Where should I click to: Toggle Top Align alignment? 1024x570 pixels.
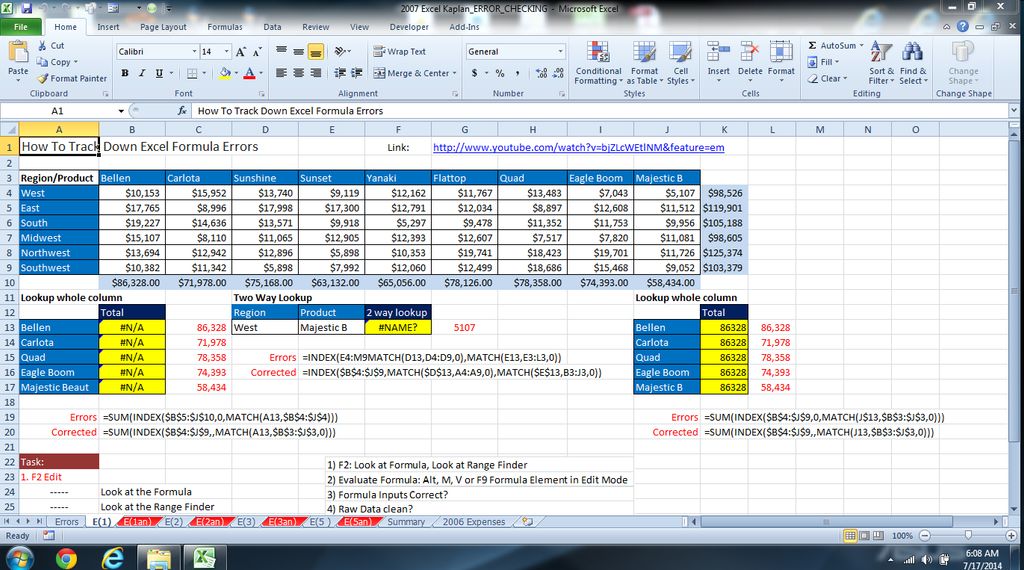pyautogui.click(x=281, y=52)
